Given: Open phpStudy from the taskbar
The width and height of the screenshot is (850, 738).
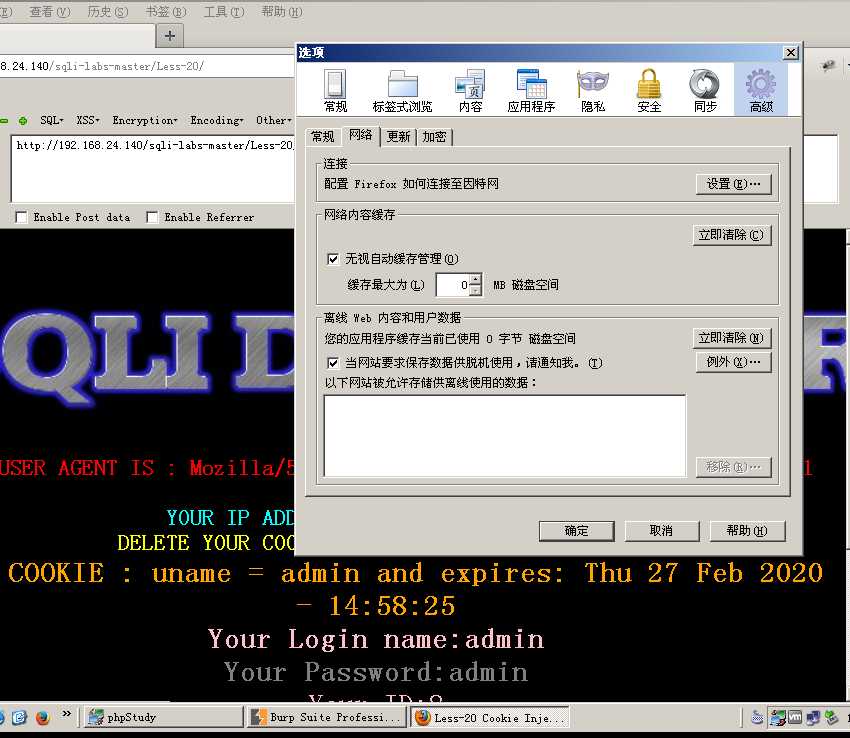Looking at the screenshot, I should [x=164, y=717].
